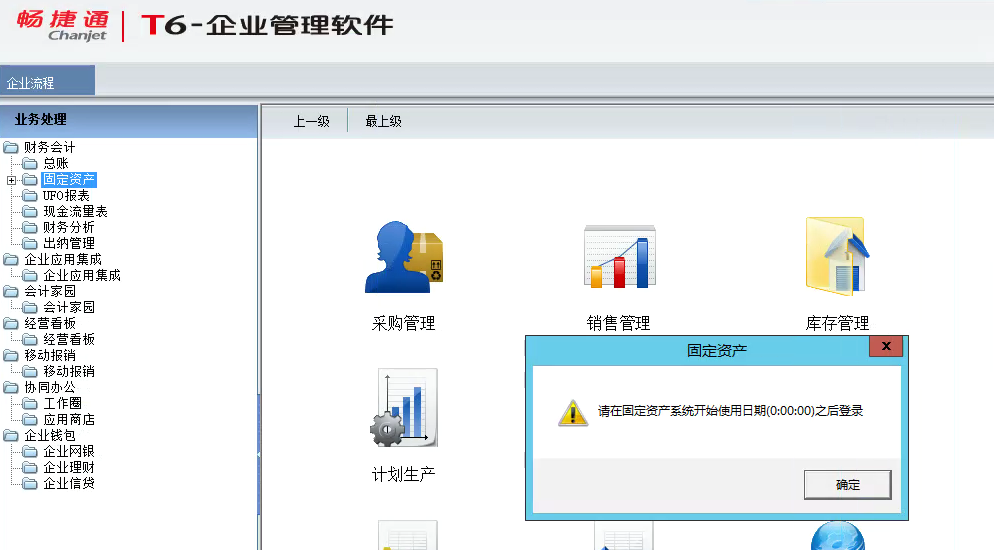The height and width of the screenshot is (550, 994).
Task: Select 企业理财 in the tree
Action: [x=68, y=468]
